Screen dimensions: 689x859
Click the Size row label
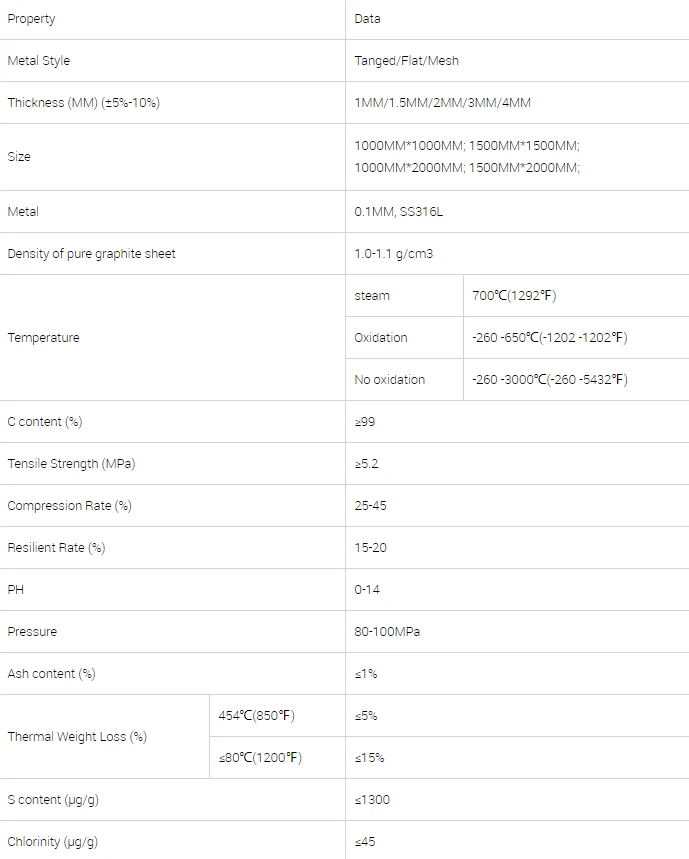coord(19,157)
